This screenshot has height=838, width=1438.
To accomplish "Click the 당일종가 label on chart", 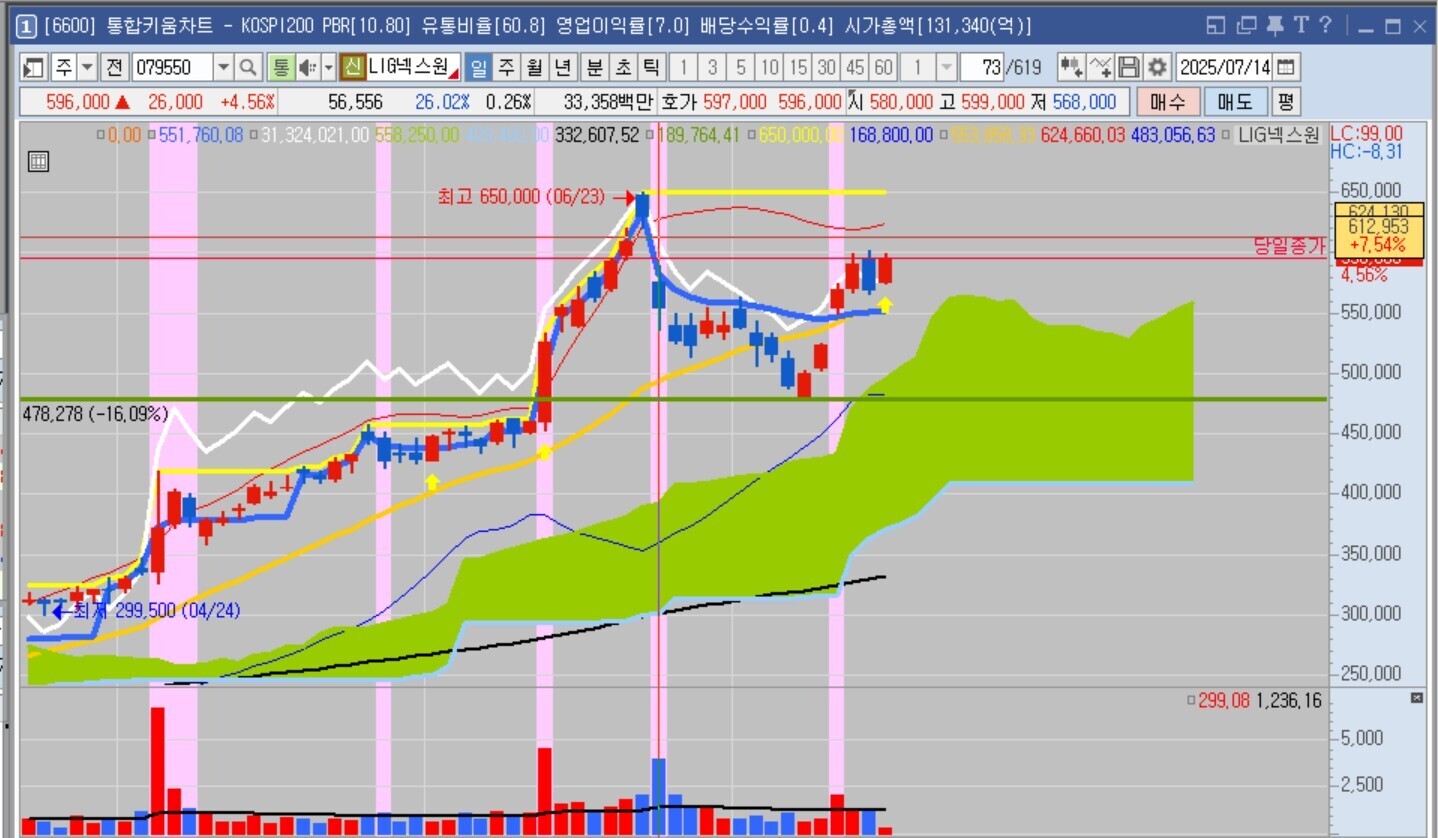I will point(1289,246).
